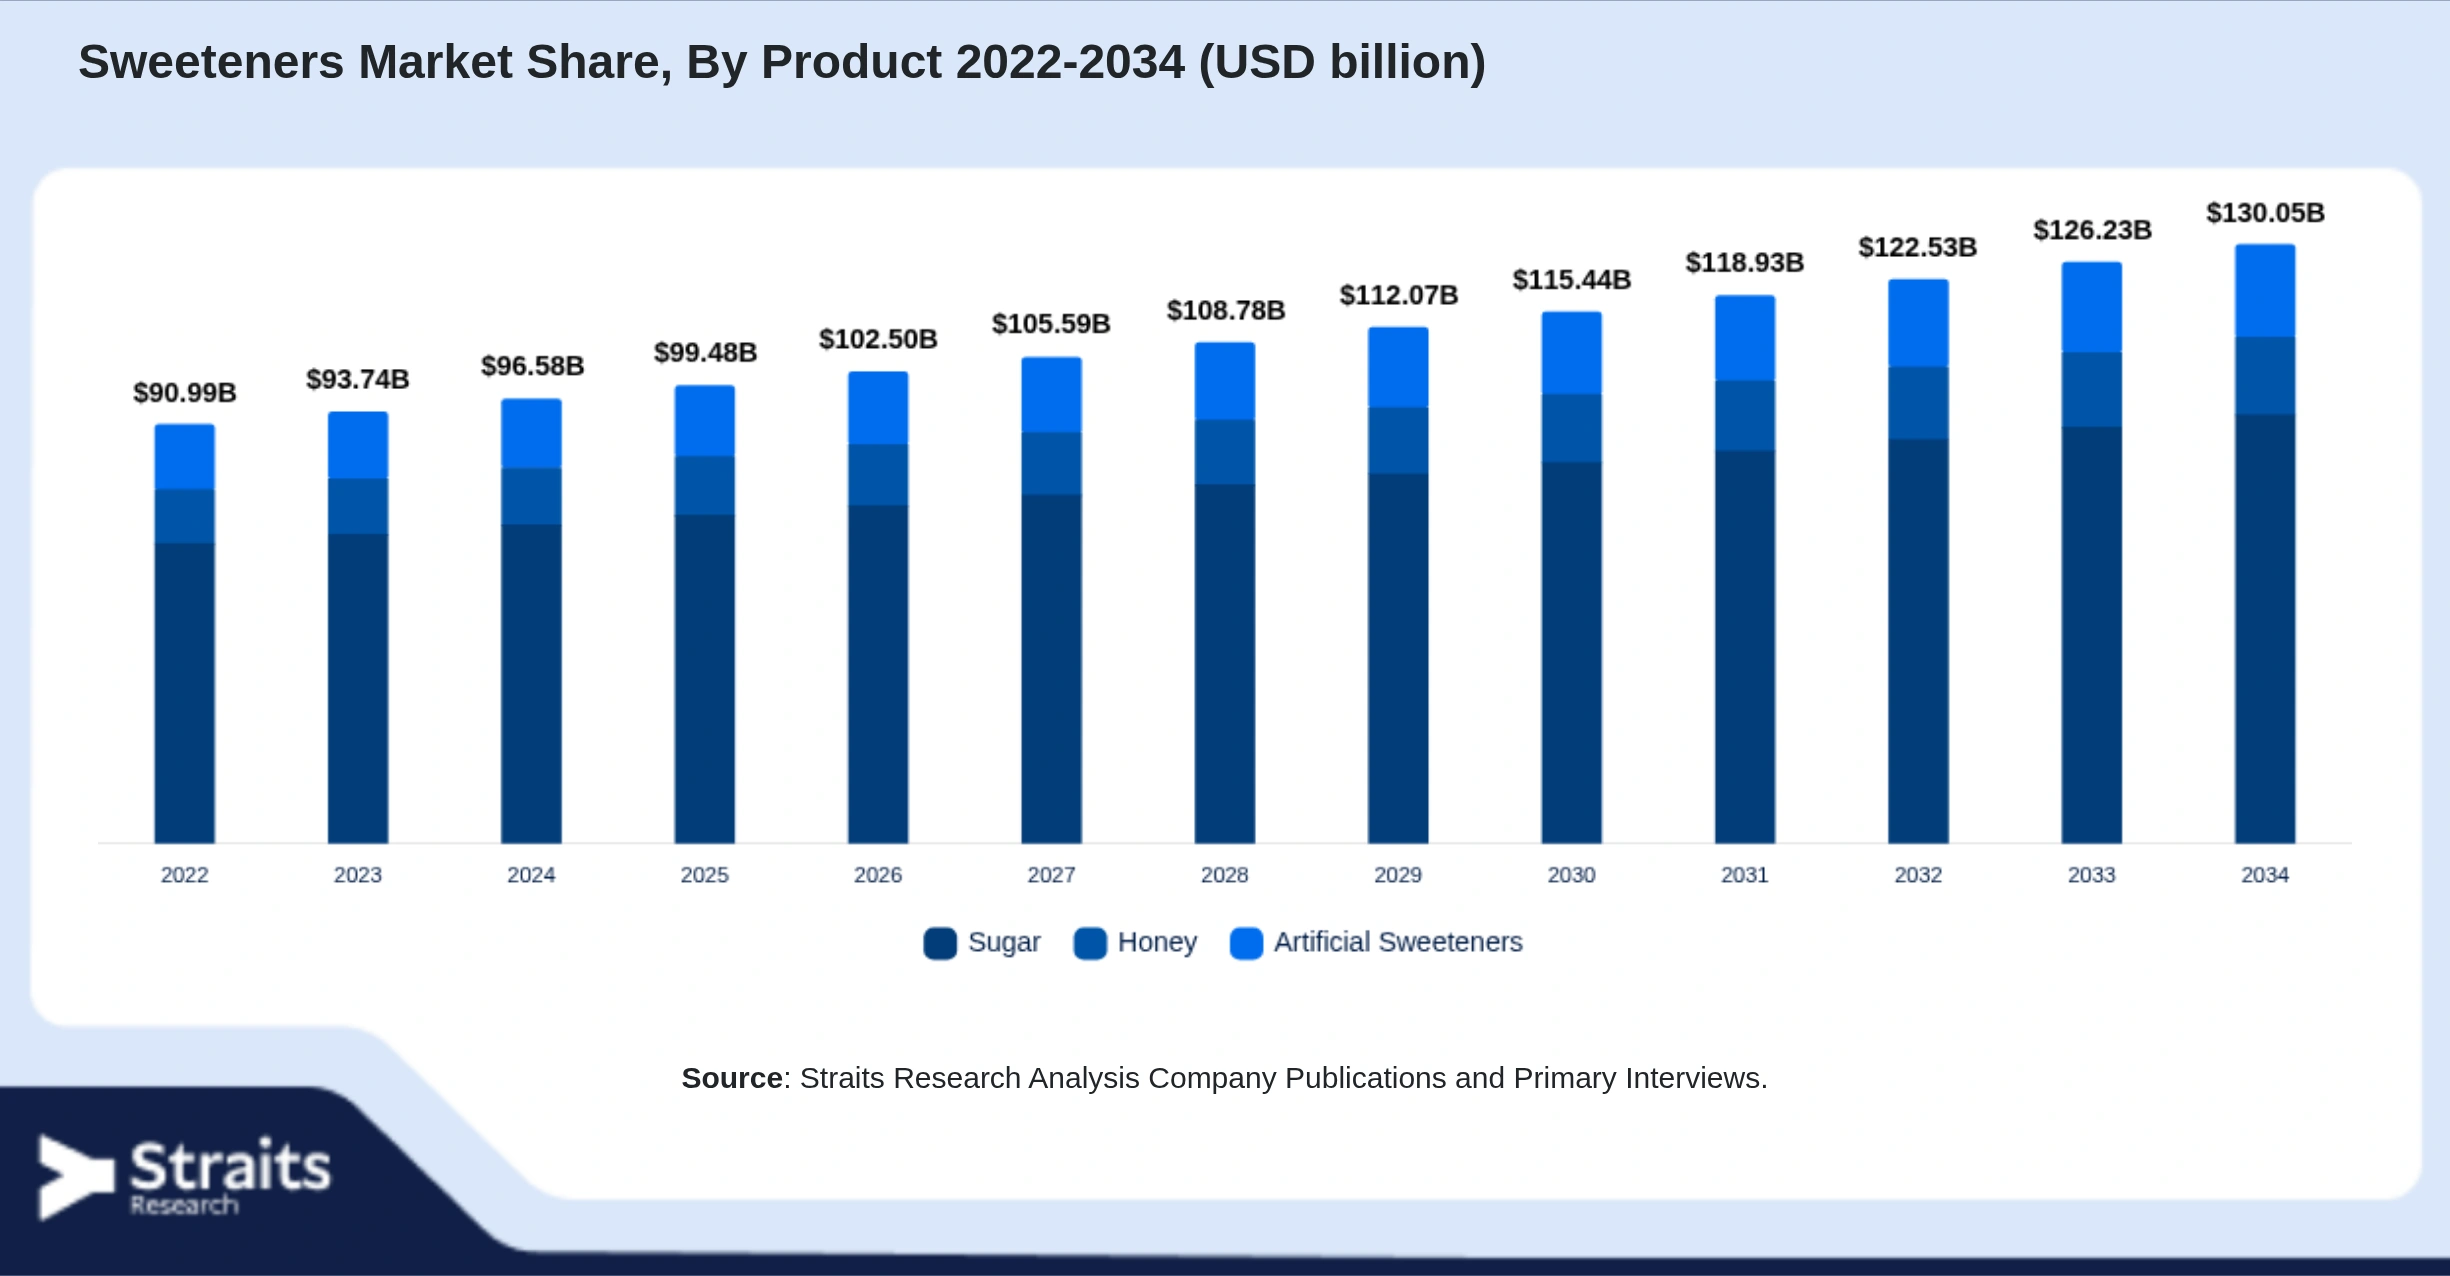Click the 2027 axis label
The image size is (2450, 1276).
[1051, 875]
